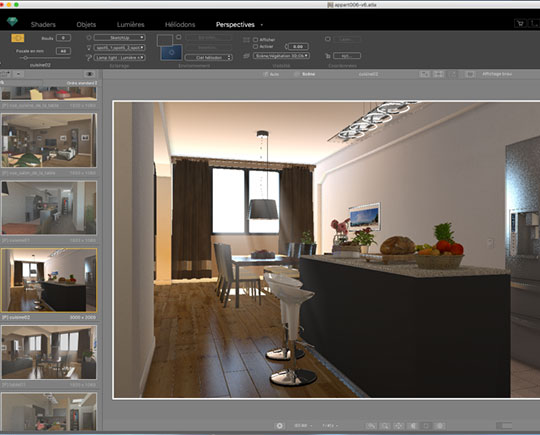Screen dimensions: 540x435
Task: Open the render size dropdown at bottom
Action: point(303,426)
